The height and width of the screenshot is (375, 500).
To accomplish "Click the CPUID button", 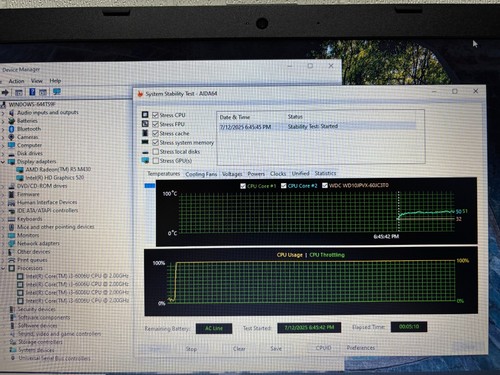I will pos(323,348).
